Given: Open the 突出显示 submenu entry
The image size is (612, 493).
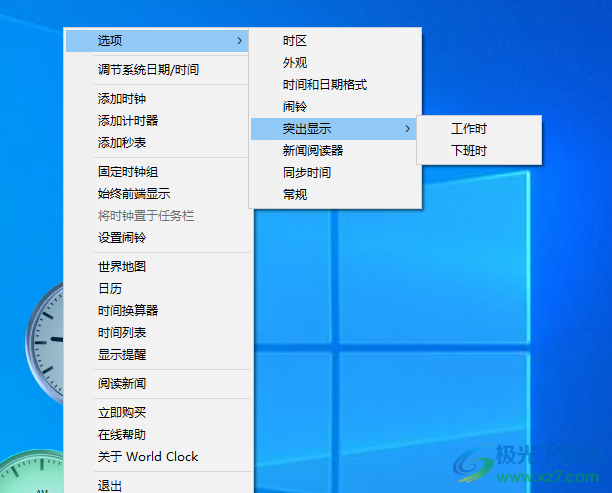Looking at the screenshot, I should tap(334, 128).
